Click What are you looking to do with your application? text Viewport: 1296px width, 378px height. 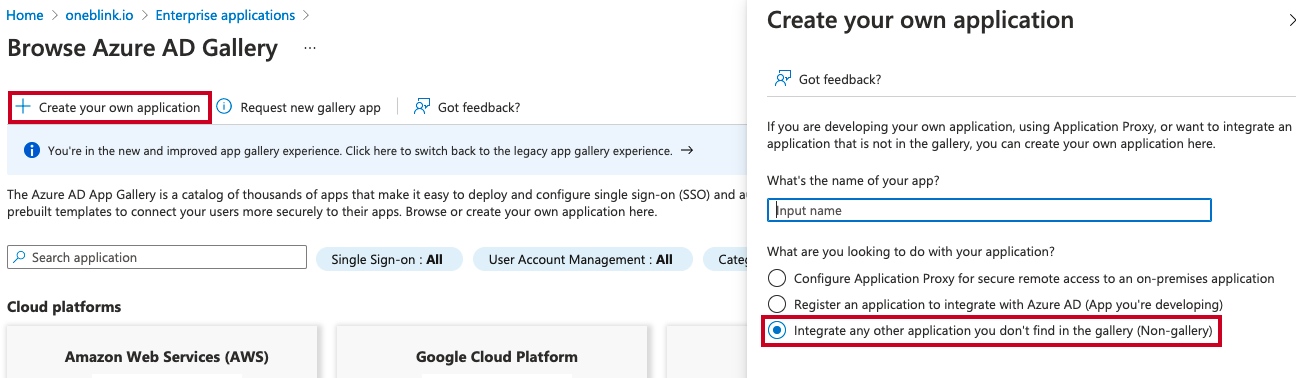click(911, 251)
